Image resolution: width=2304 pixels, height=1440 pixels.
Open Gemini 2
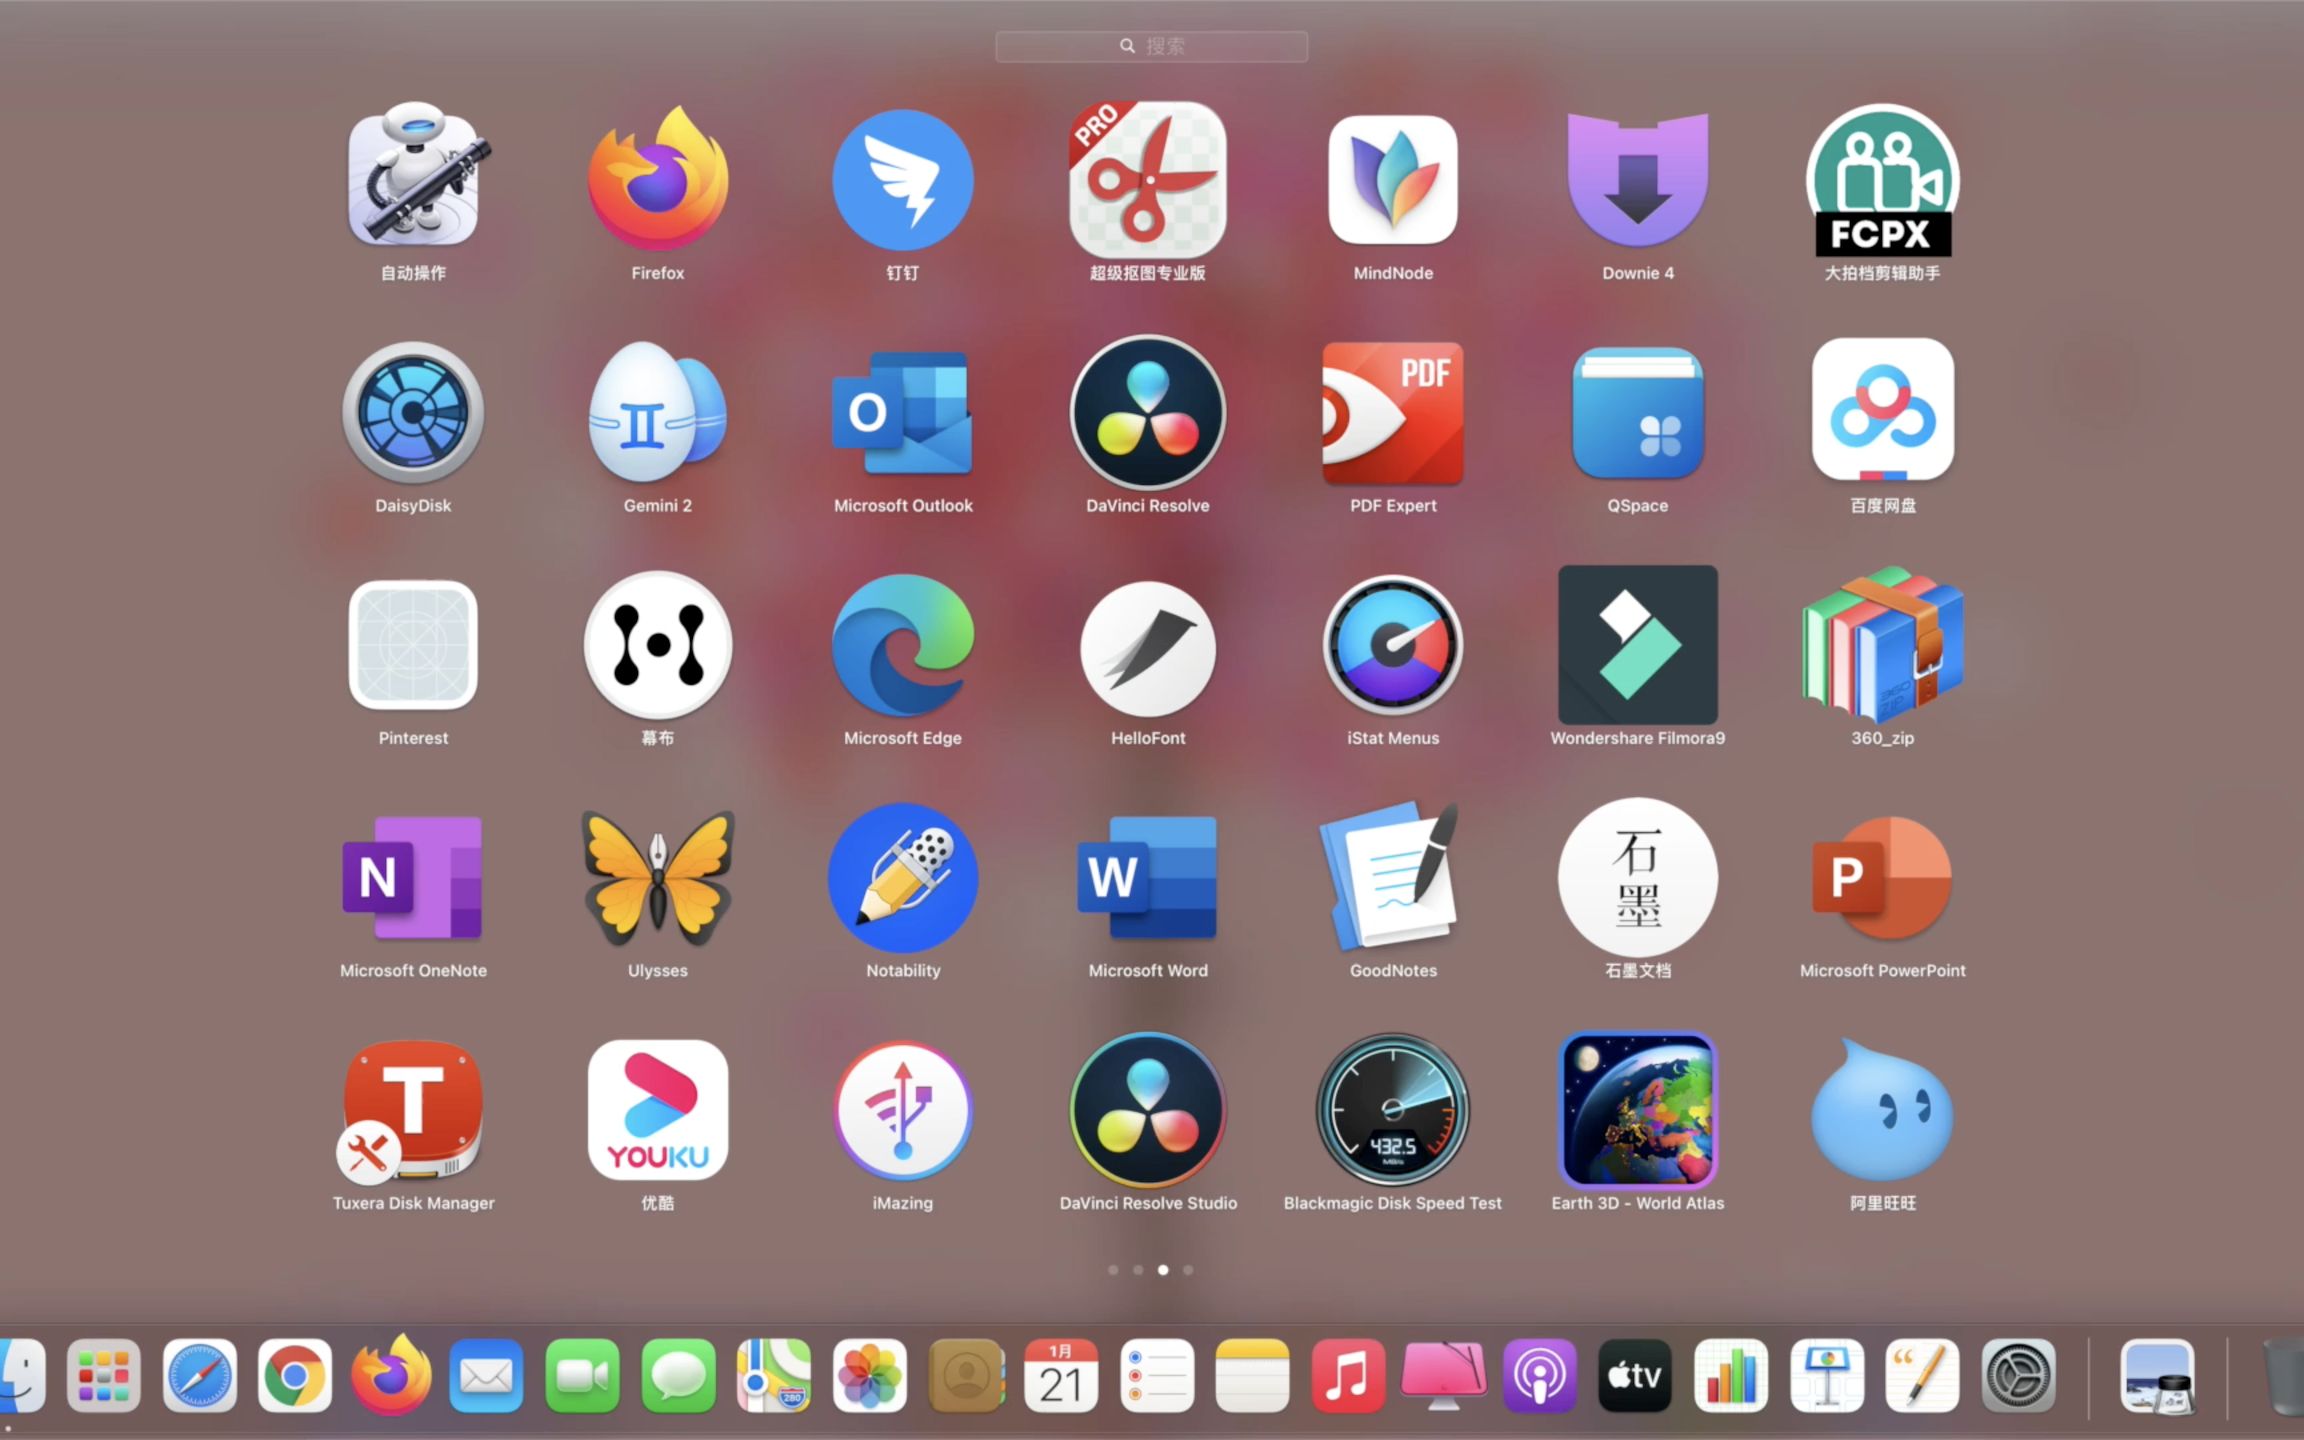coord(658,412)
